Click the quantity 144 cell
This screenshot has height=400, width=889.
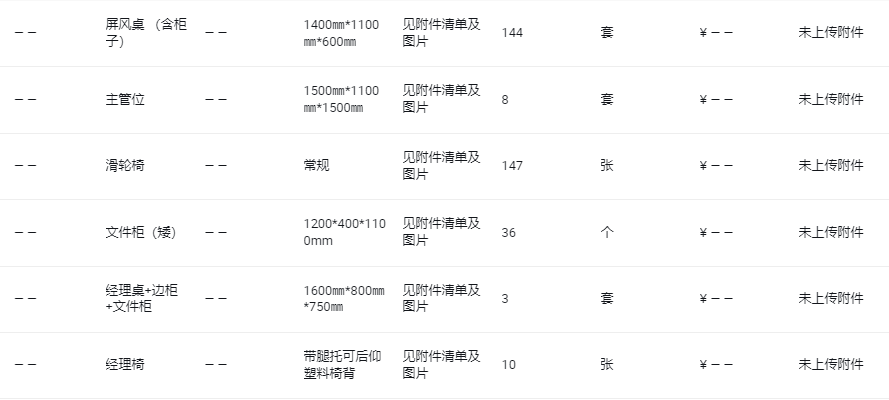(x=512, y=33)
